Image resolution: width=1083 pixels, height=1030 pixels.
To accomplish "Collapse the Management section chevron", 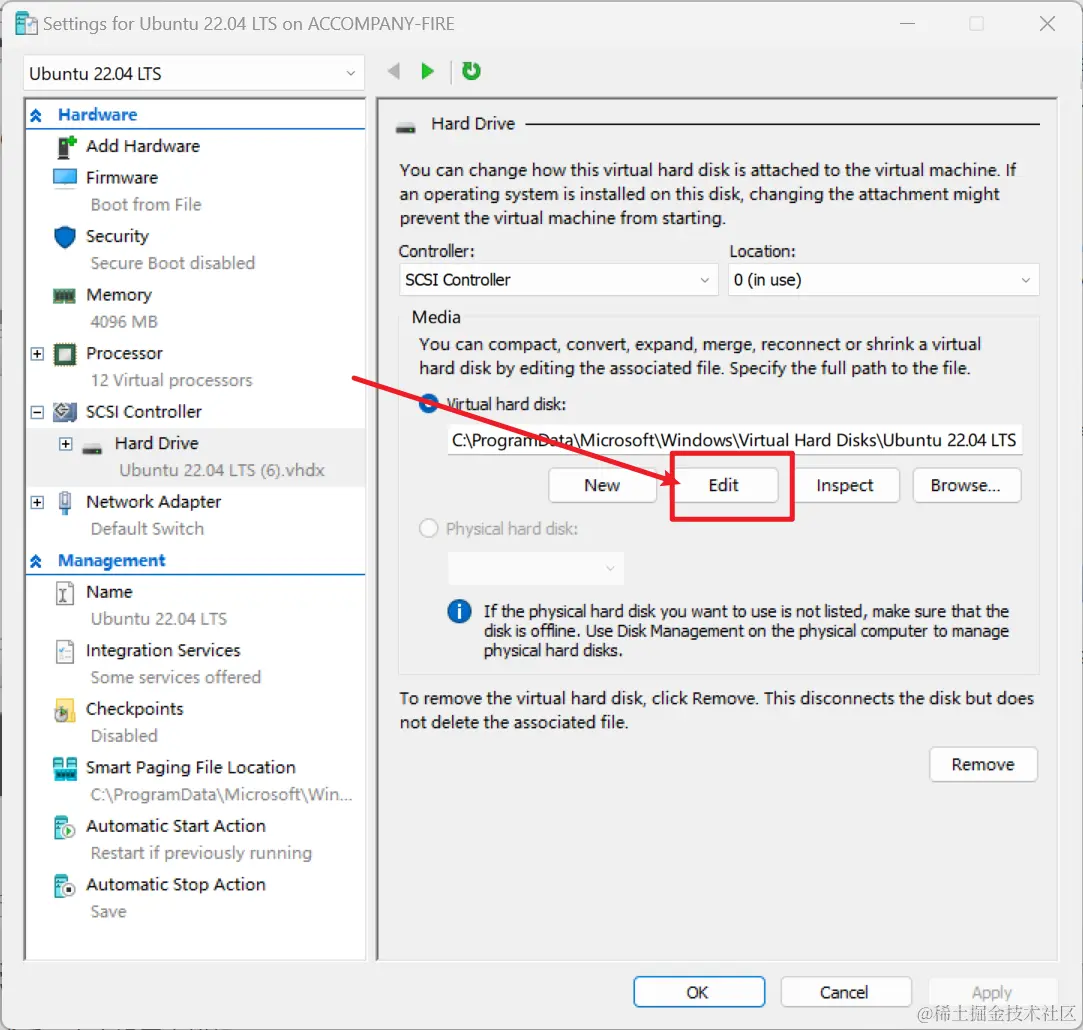I will 36,561.
